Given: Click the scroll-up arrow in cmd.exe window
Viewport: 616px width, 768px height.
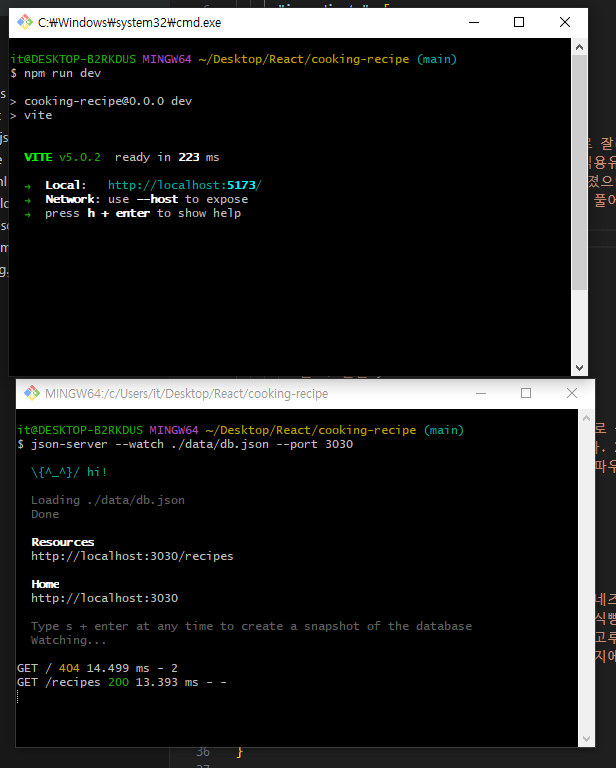Looking at the screenshot, I should (579, 47).
